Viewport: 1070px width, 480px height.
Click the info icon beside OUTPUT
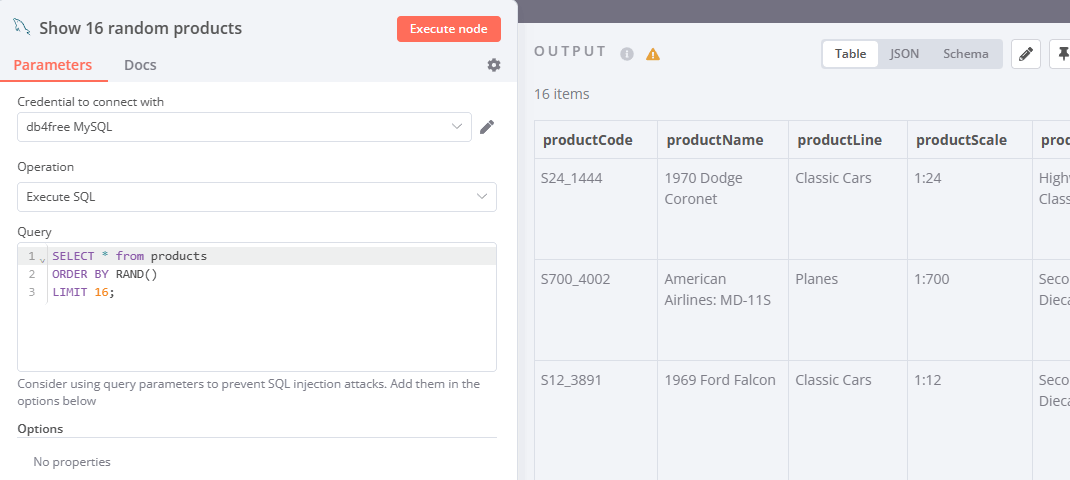point(627,53)
